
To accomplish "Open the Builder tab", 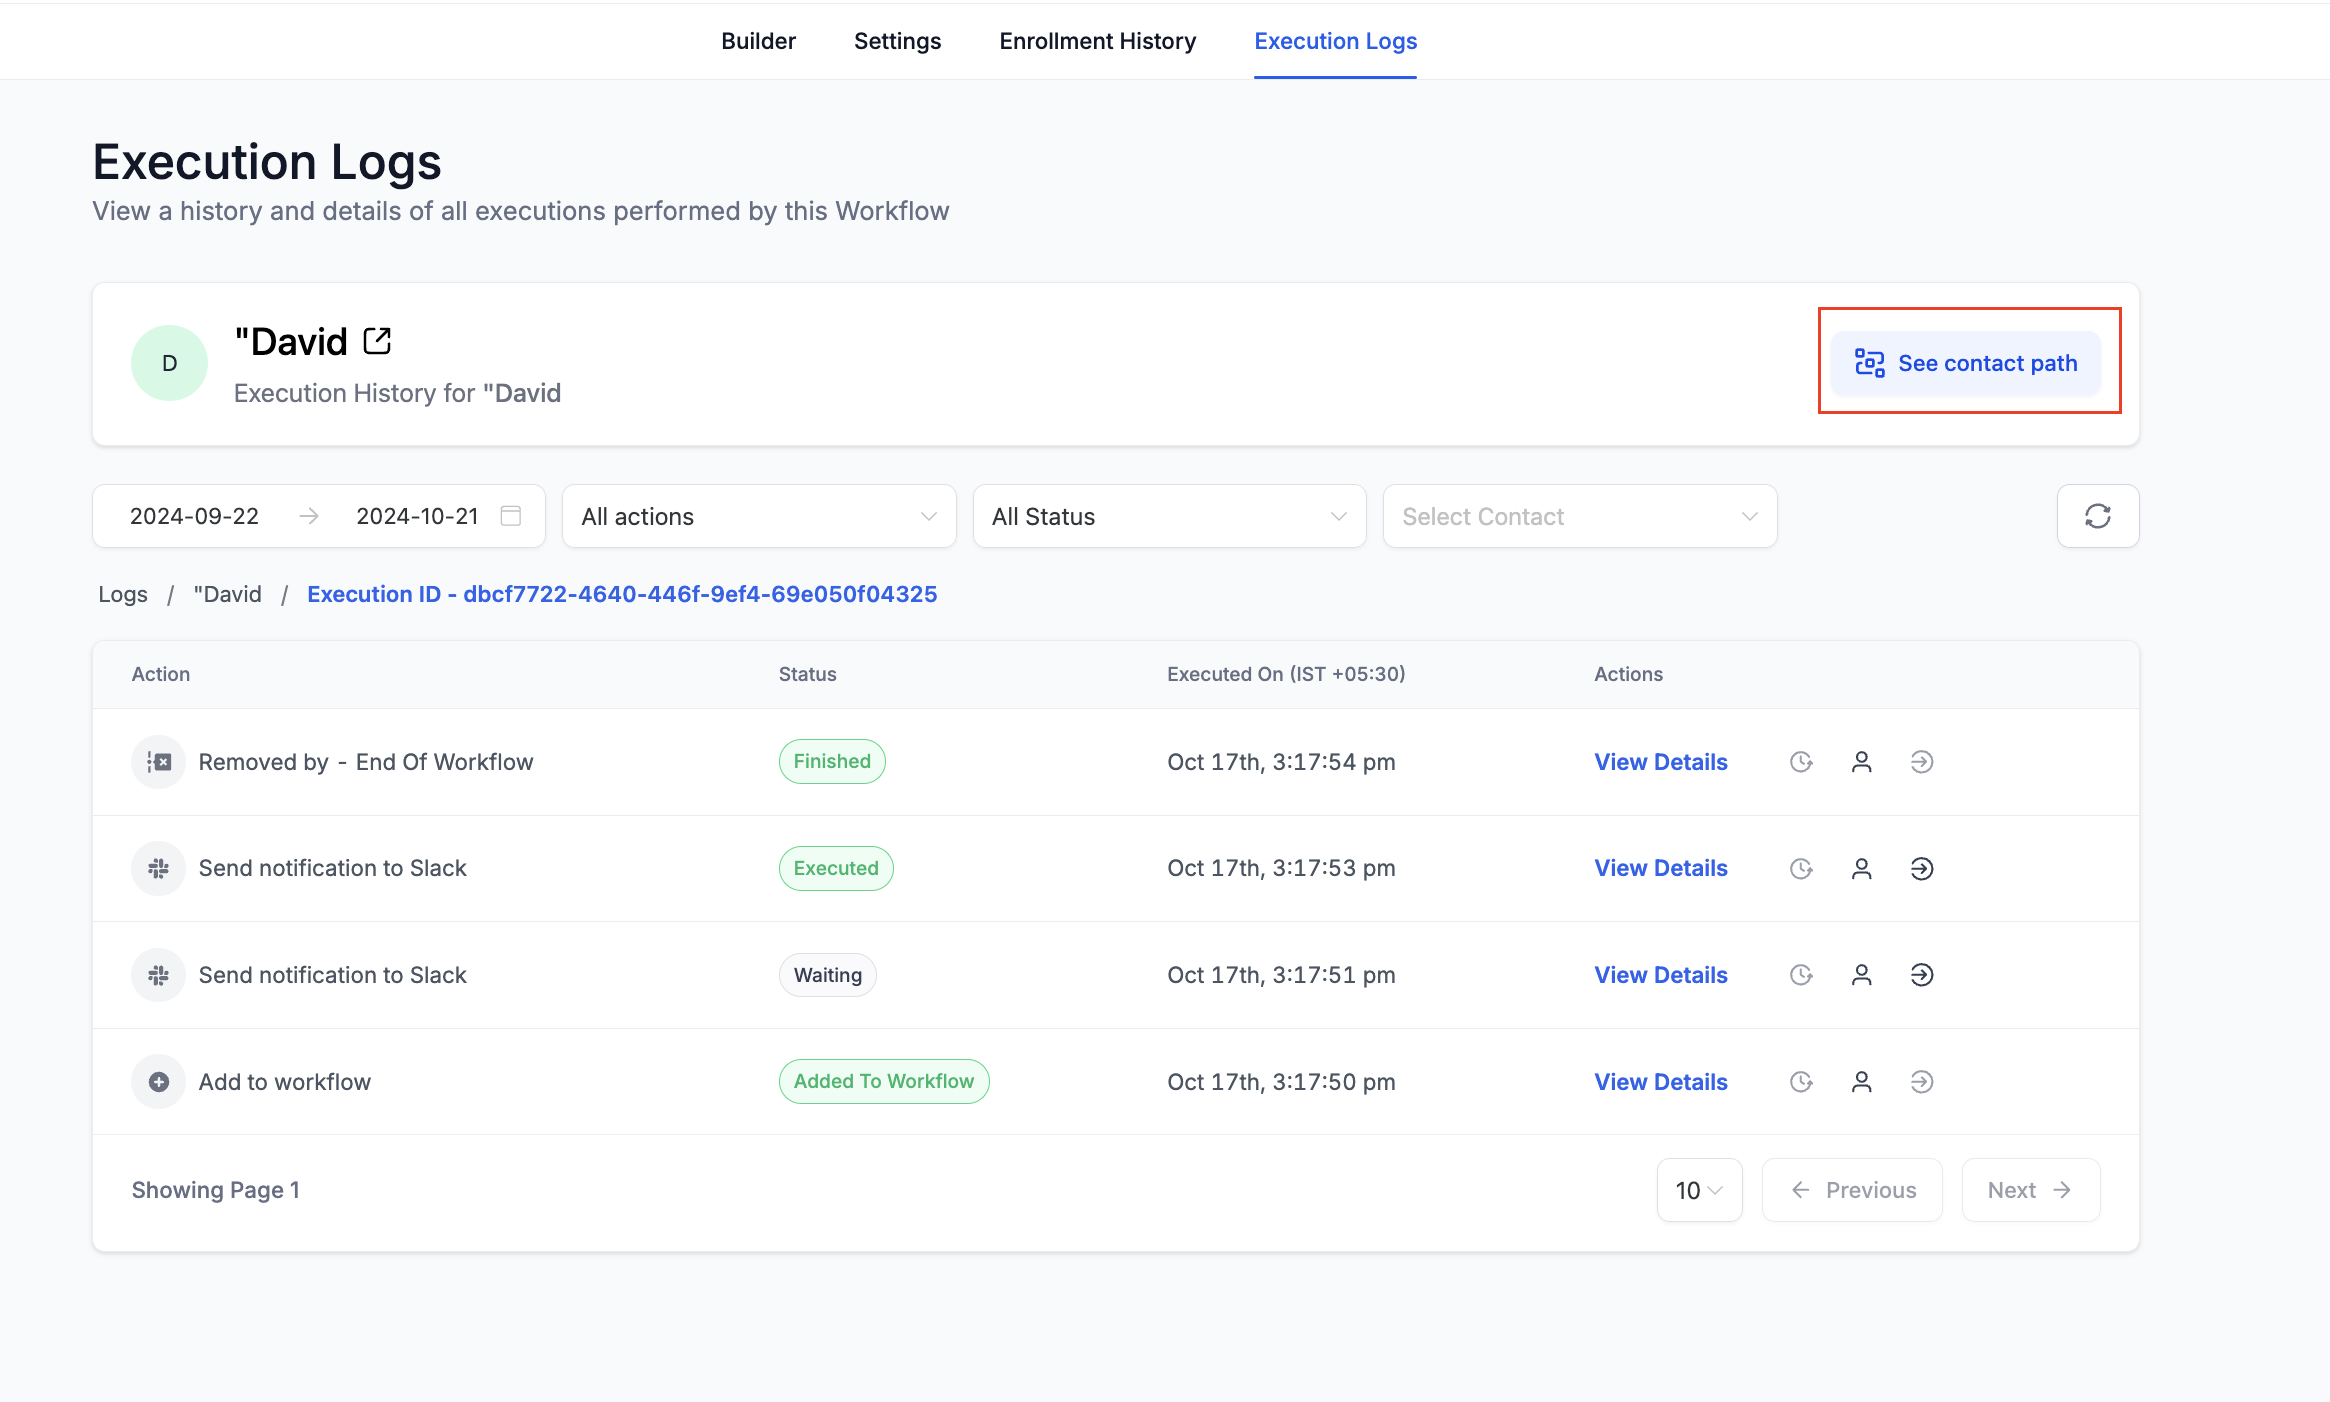I will click(758, 41).
